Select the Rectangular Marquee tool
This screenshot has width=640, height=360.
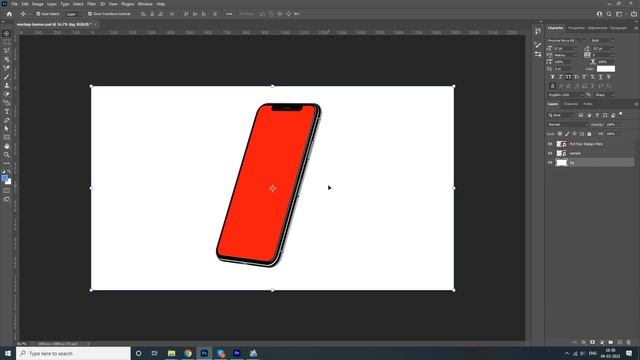coord(7,42)
